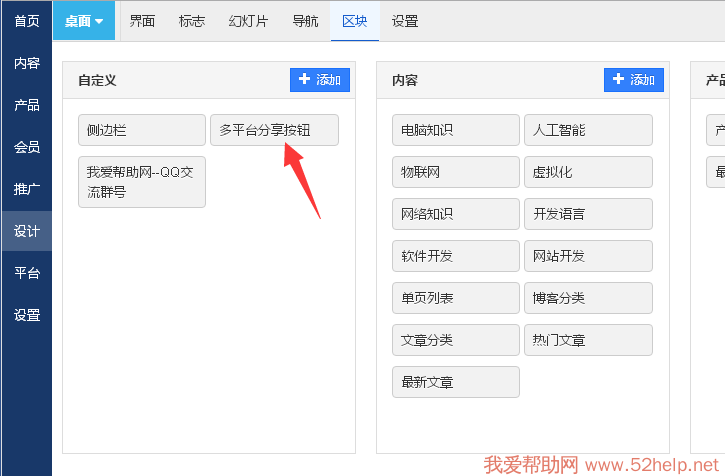Open the 最新文章 block
This screenshot has height=476, width=725.
coord(456,382)
